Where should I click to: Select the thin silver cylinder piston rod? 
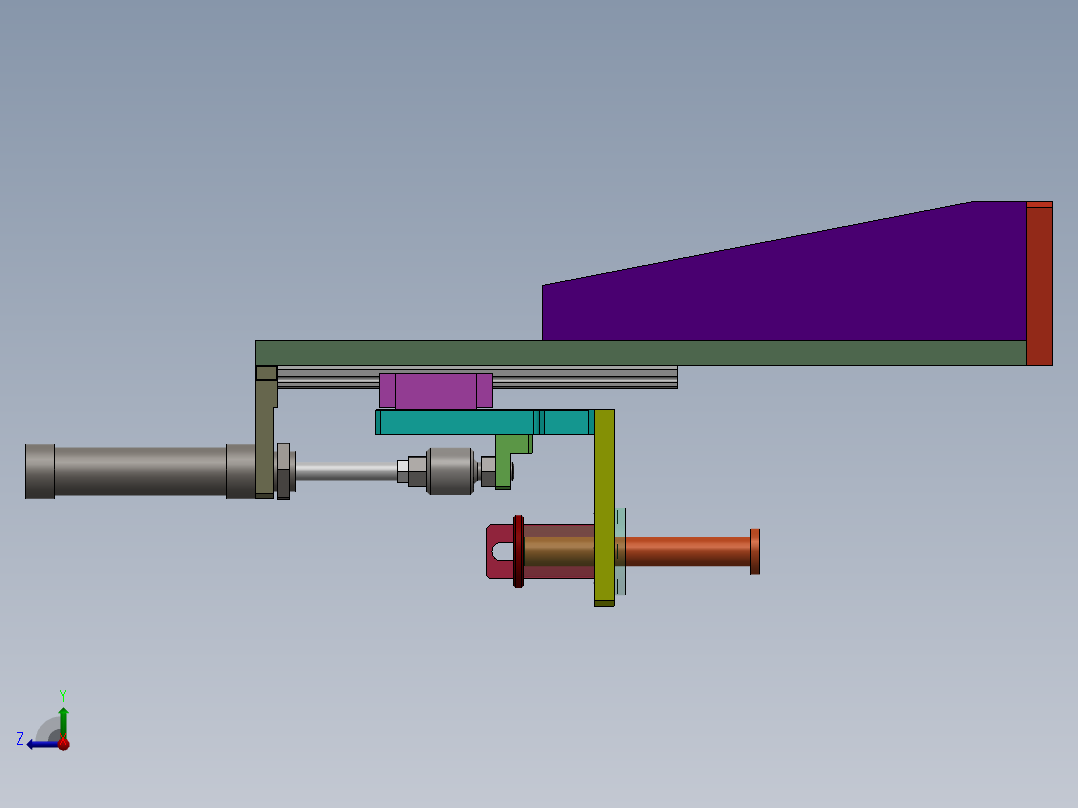pyautogui.click(x=346, y=471)
